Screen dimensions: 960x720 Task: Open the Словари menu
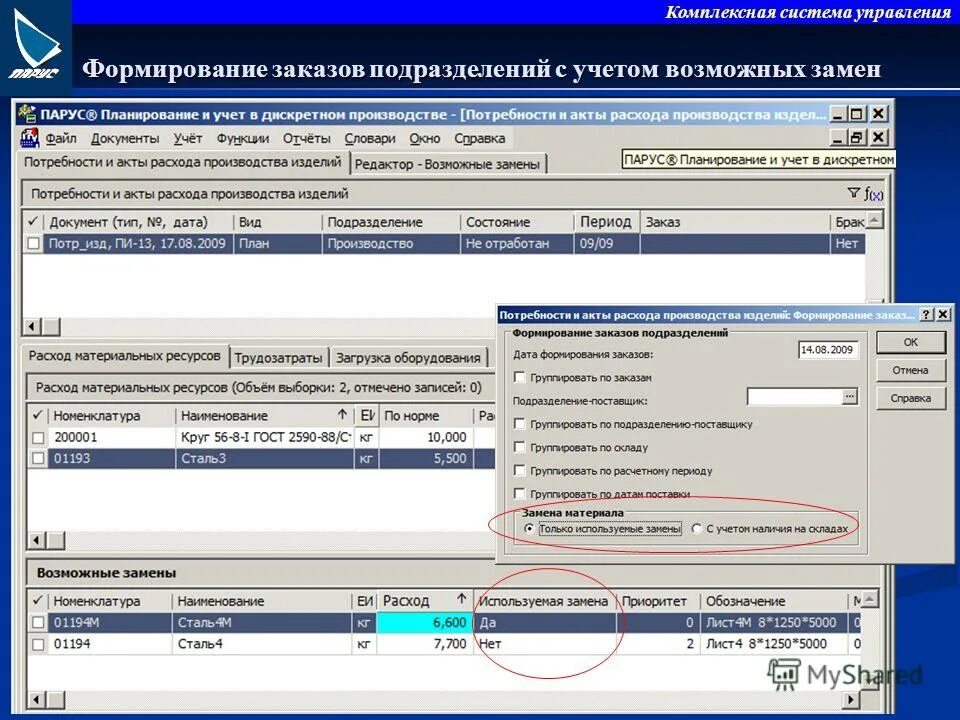click(x=370, y=139)
